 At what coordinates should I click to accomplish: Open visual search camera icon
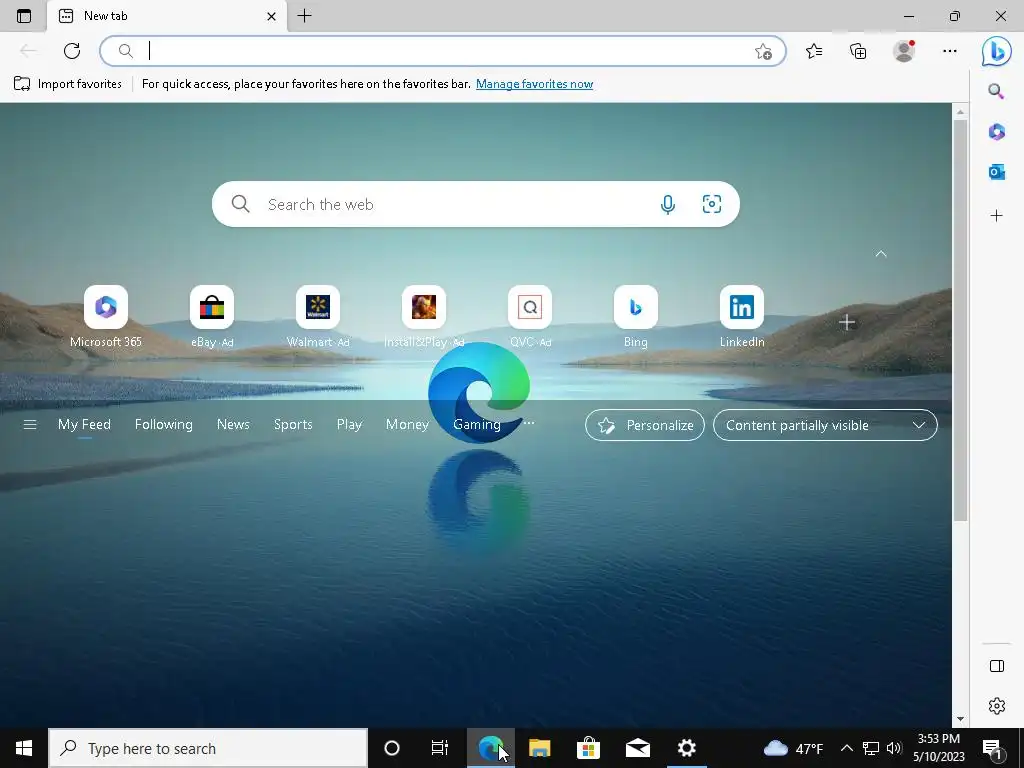[712, 204]
